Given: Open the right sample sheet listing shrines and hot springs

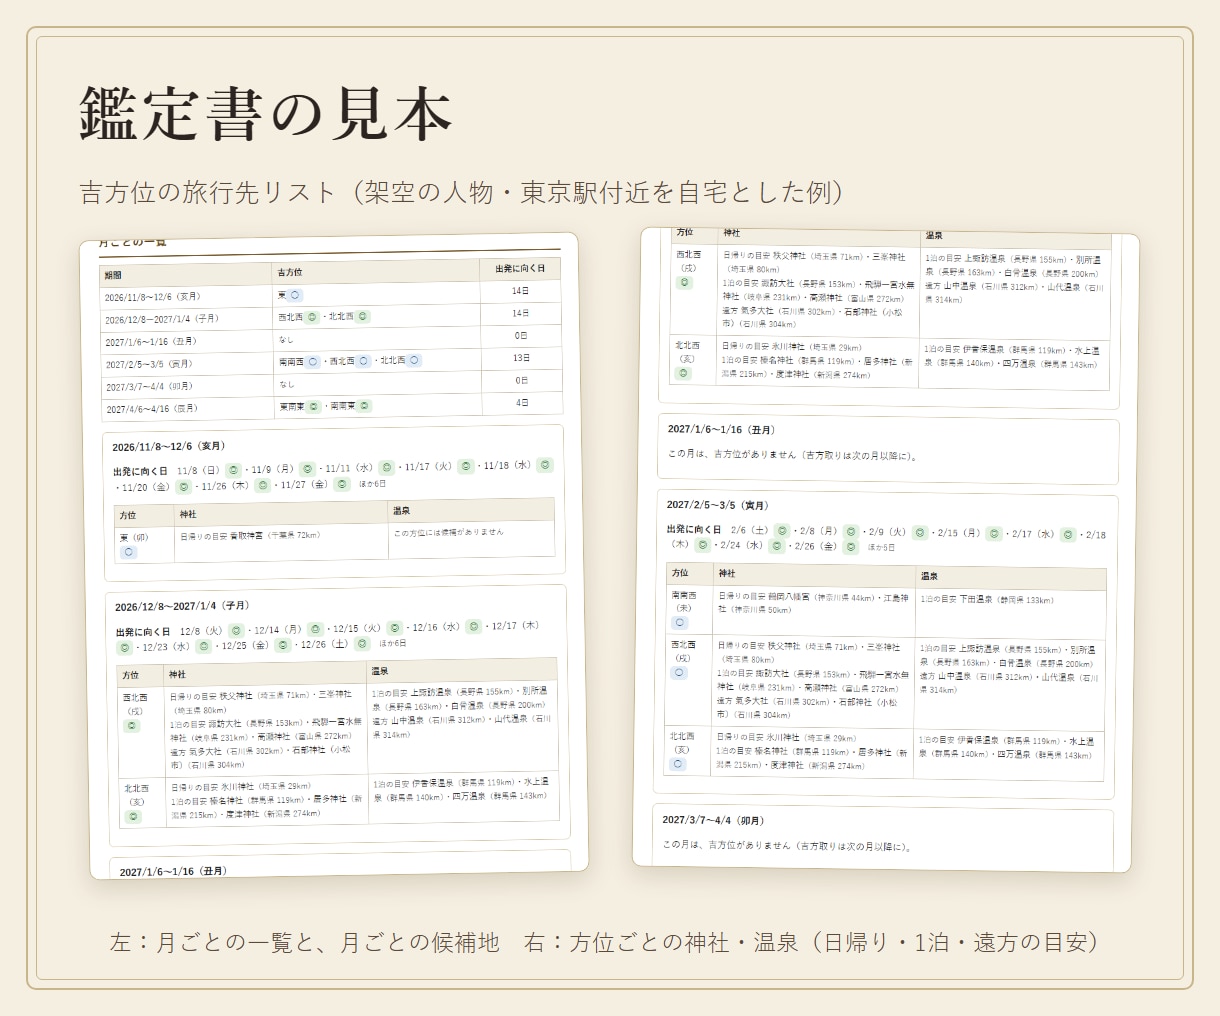Looking at the screenshot, I should [x=886, y=551].
